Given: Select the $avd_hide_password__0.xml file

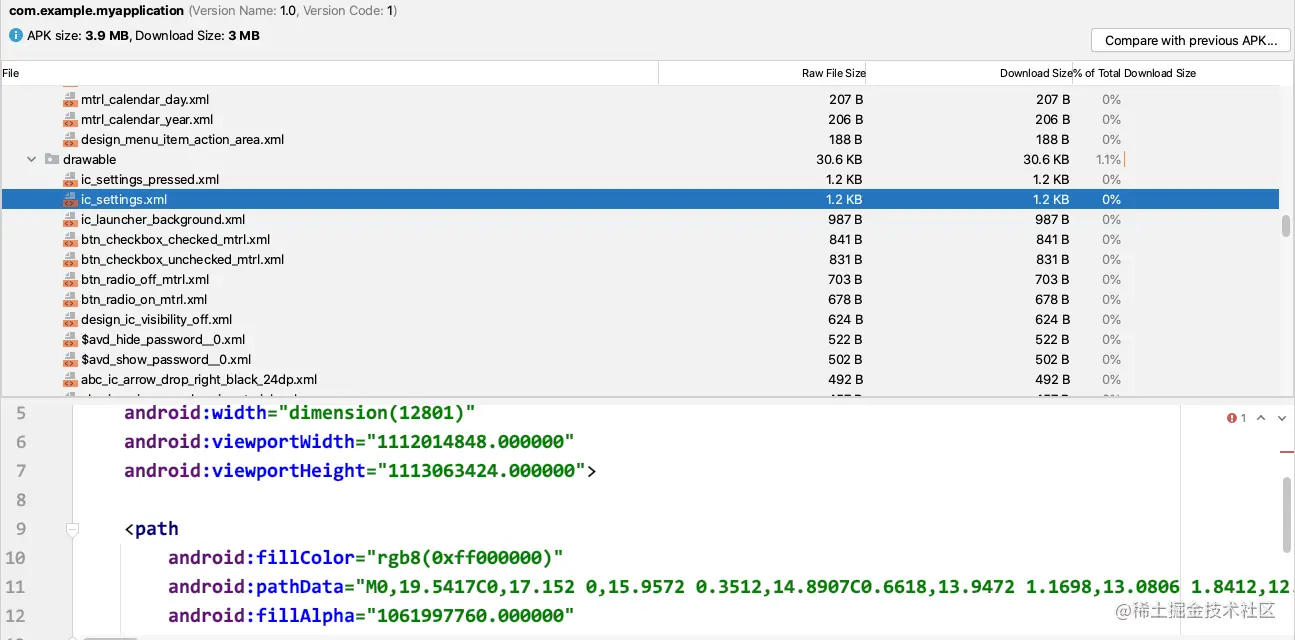Looking at the screenshot, I should pos(163,339).
